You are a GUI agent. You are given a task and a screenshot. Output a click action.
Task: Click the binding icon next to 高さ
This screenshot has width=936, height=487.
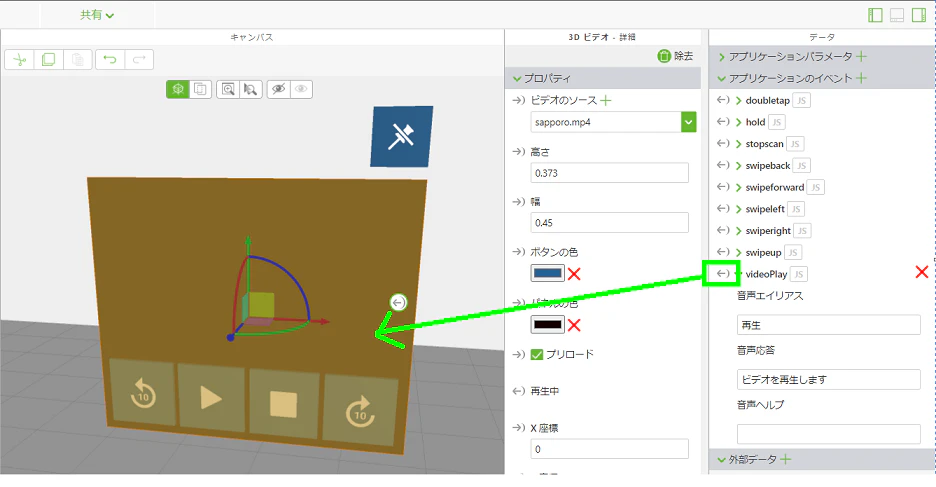coord(518,152)
